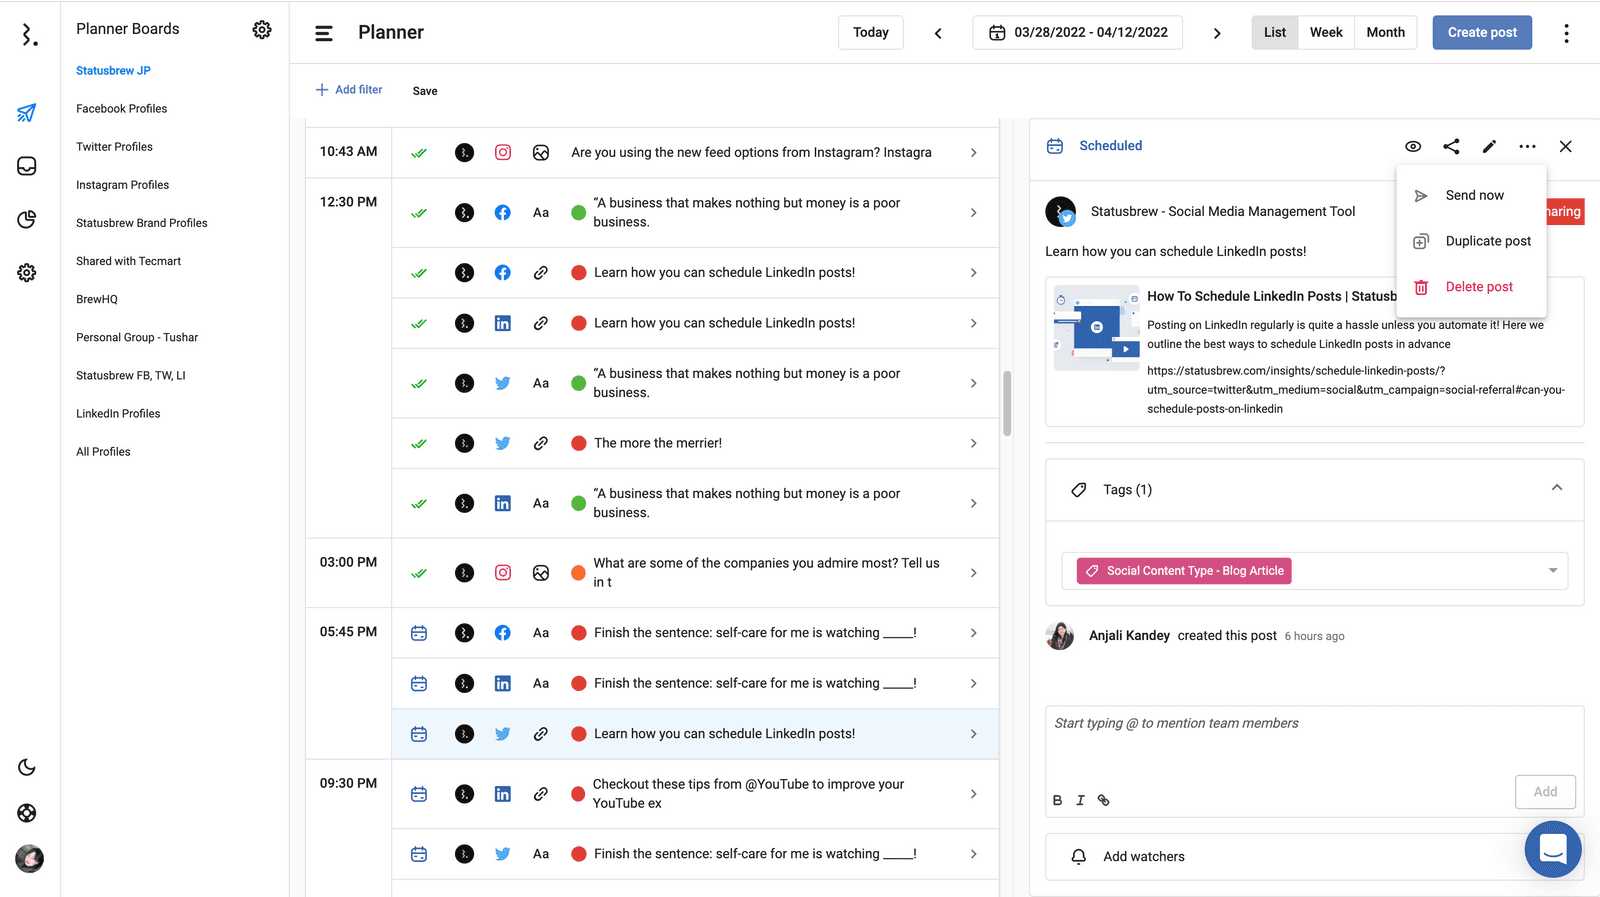Click the Create post button
This screenshot has width=1600, height=897.
[1481, 32]
